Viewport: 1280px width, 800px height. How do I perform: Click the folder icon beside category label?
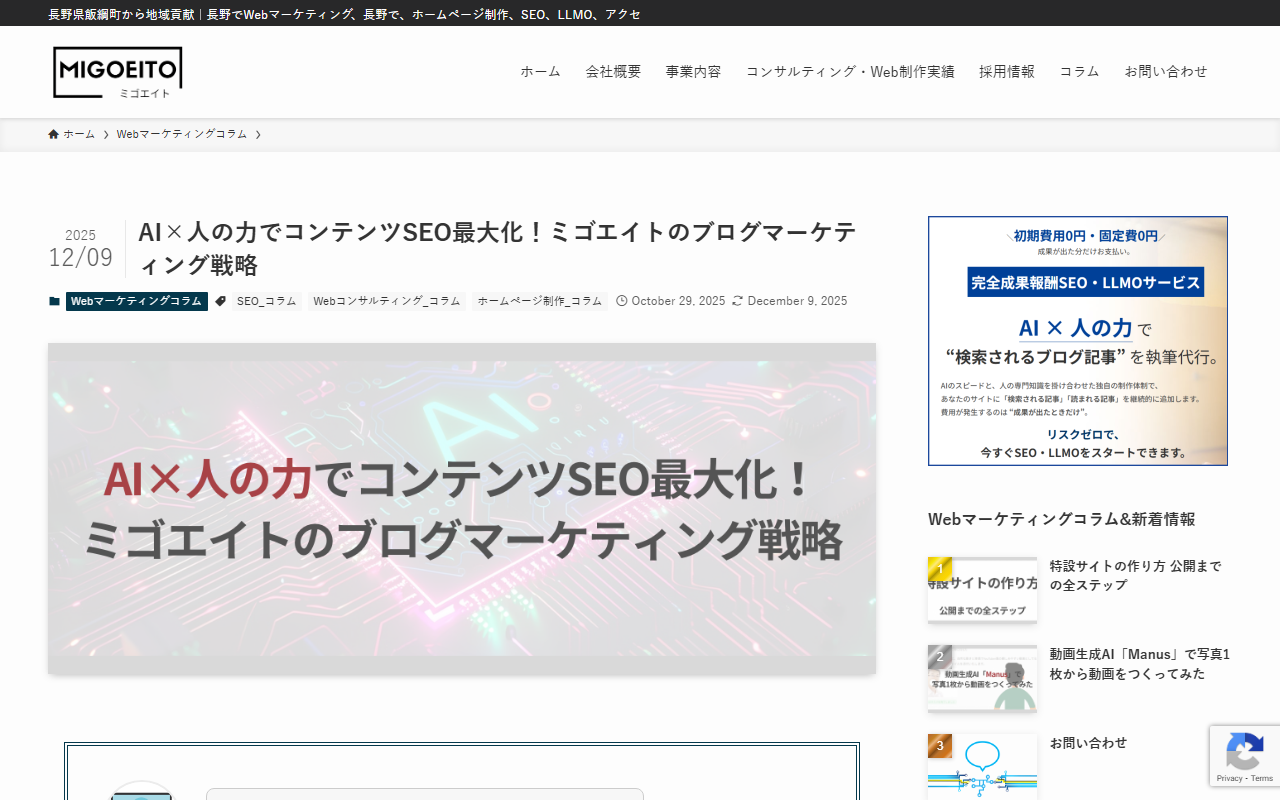(54, 301)
